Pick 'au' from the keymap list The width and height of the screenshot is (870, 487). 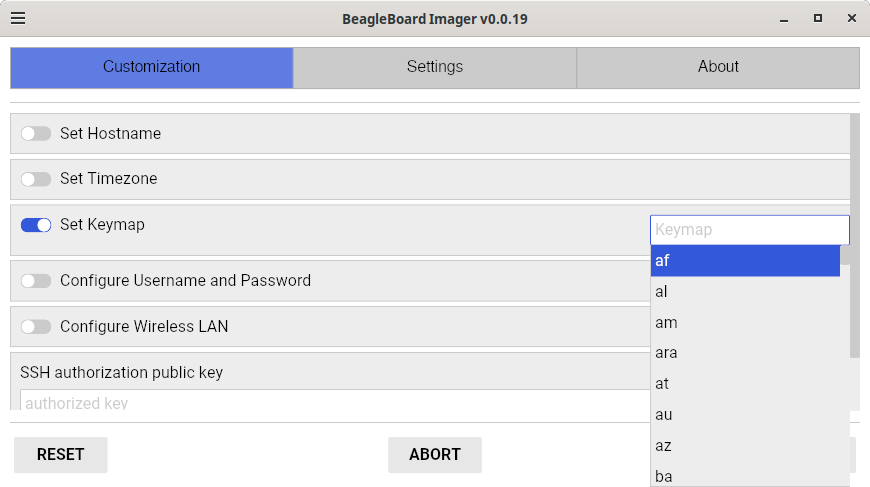745,414
